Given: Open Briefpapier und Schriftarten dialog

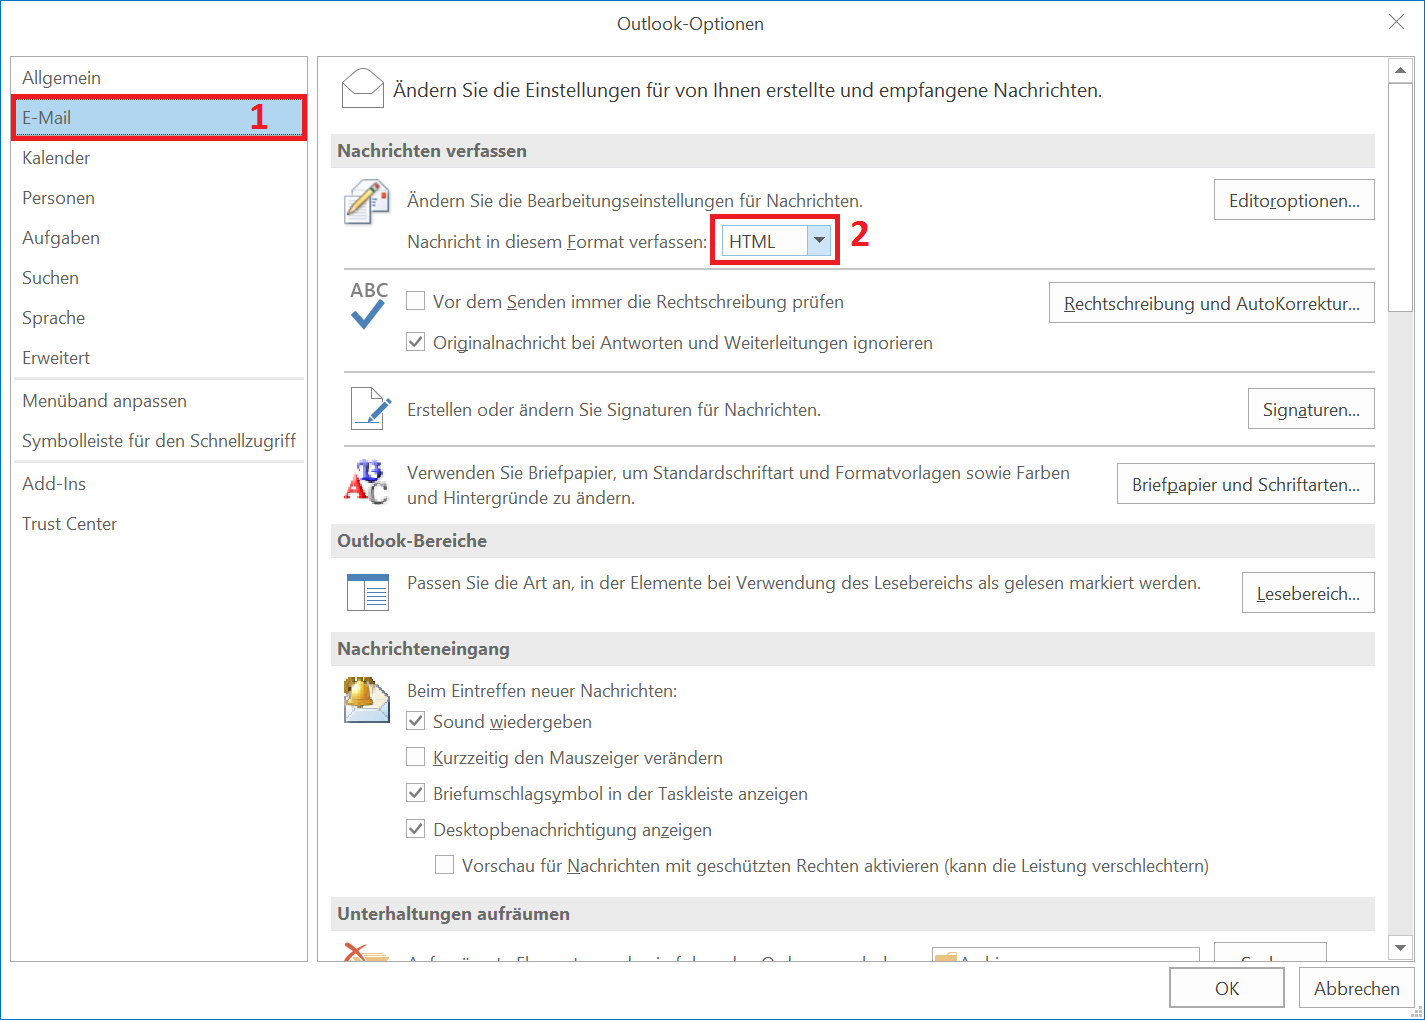Looking at the screenshot, I should [x=1246, y=484].
